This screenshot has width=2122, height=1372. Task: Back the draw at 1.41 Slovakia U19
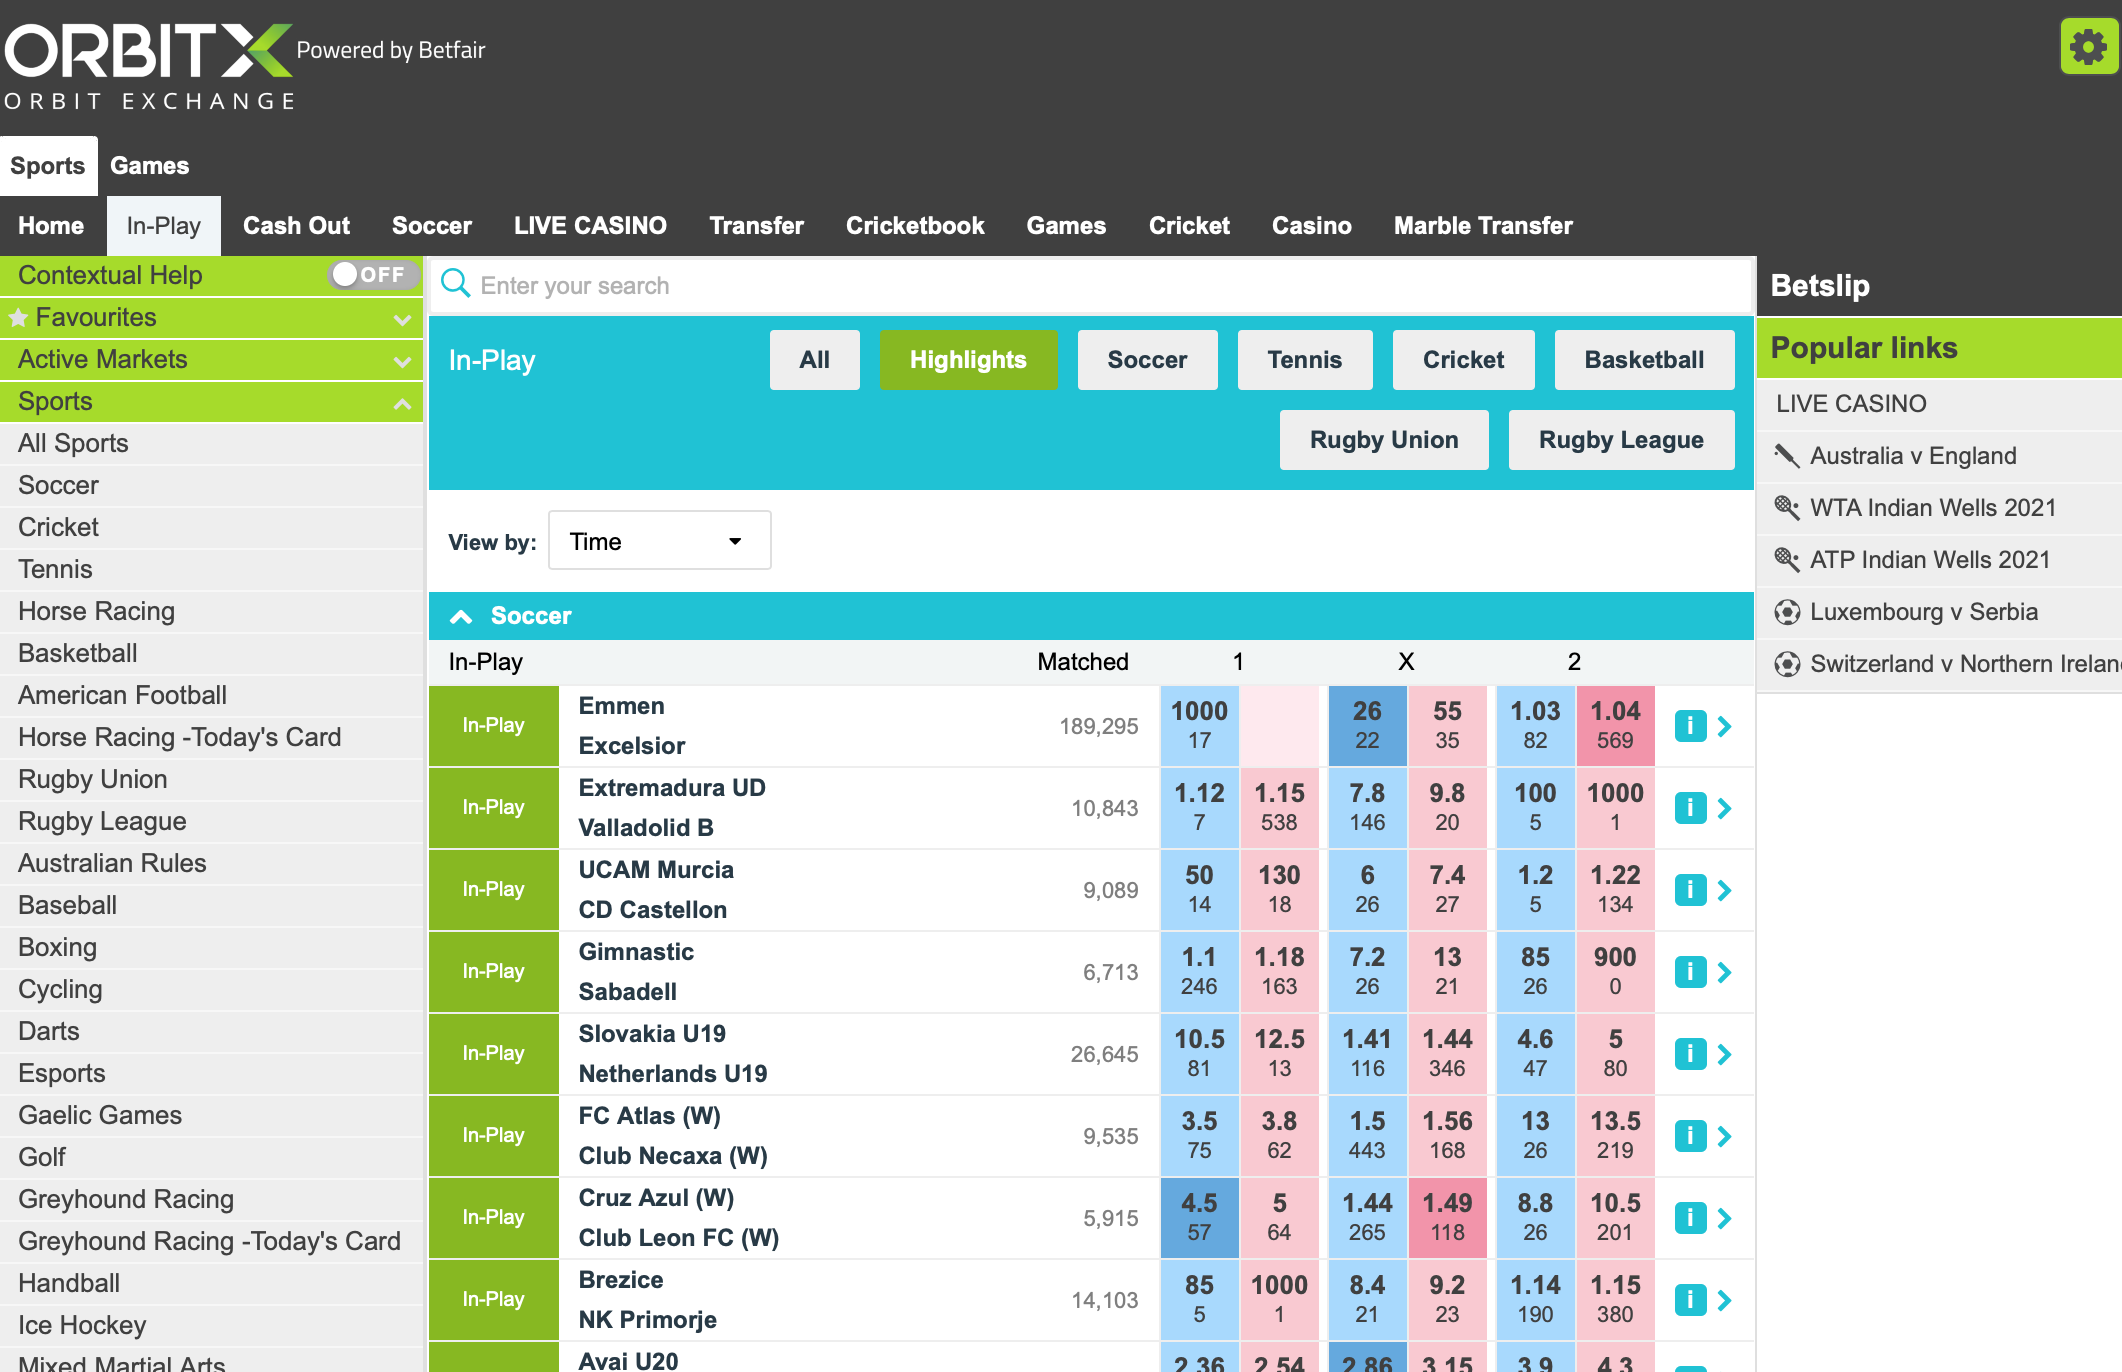(x=1367, y=1054)
